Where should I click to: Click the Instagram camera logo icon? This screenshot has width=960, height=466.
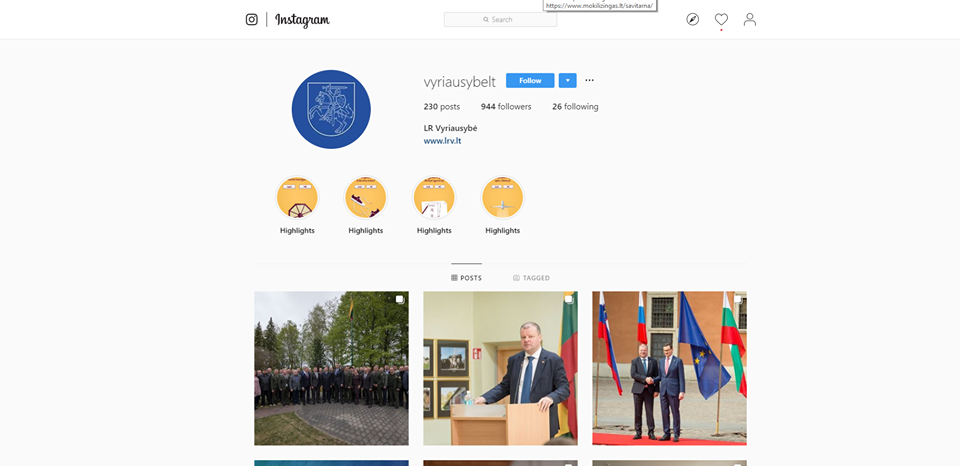252,20
